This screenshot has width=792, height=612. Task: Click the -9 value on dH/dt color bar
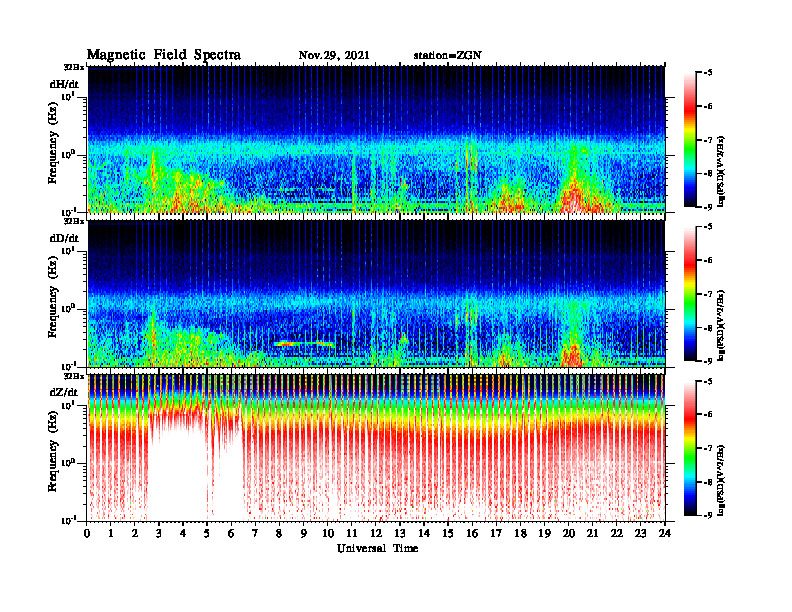click(708, 207)
